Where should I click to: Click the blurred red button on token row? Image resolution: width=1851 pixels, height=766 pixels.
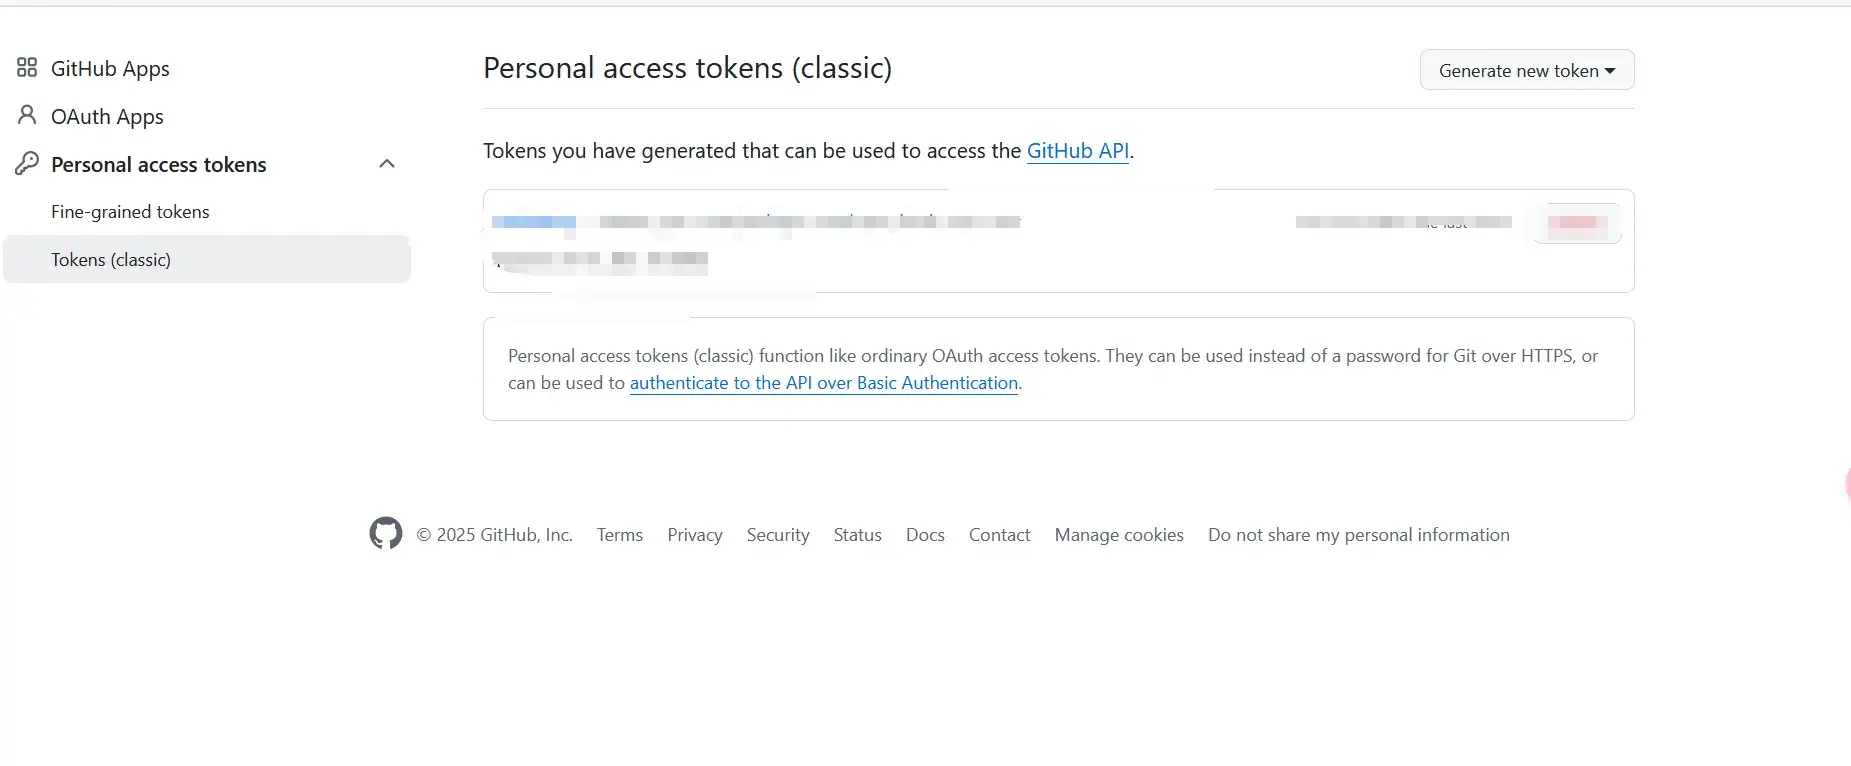point(1577,223)
